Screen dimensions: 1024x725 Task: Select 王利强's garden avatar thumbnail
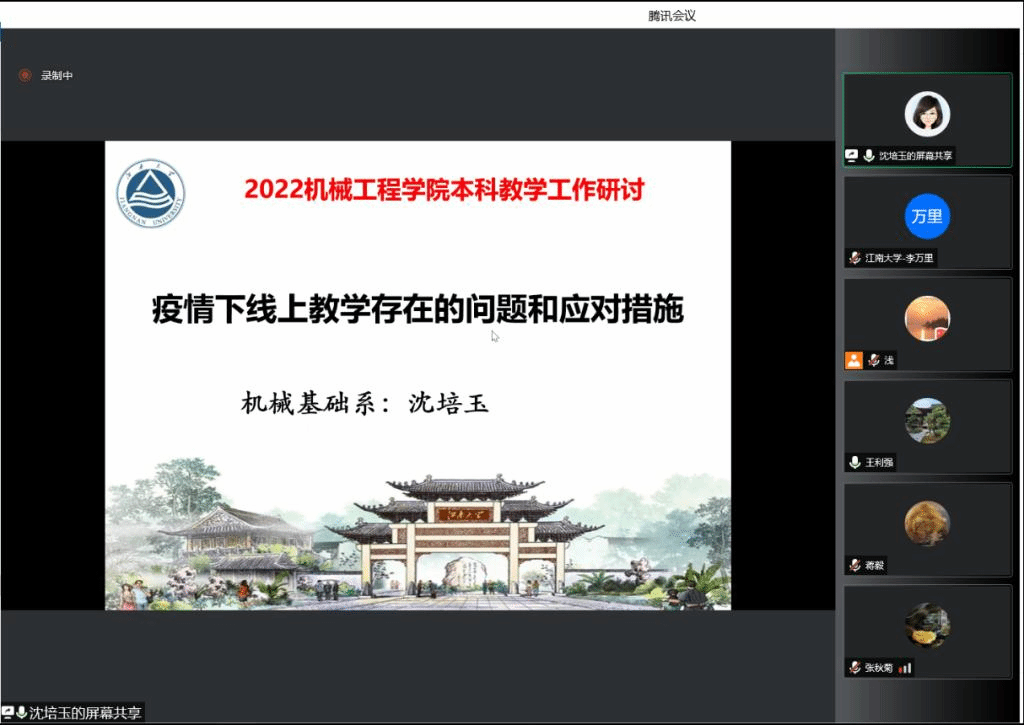927,420
